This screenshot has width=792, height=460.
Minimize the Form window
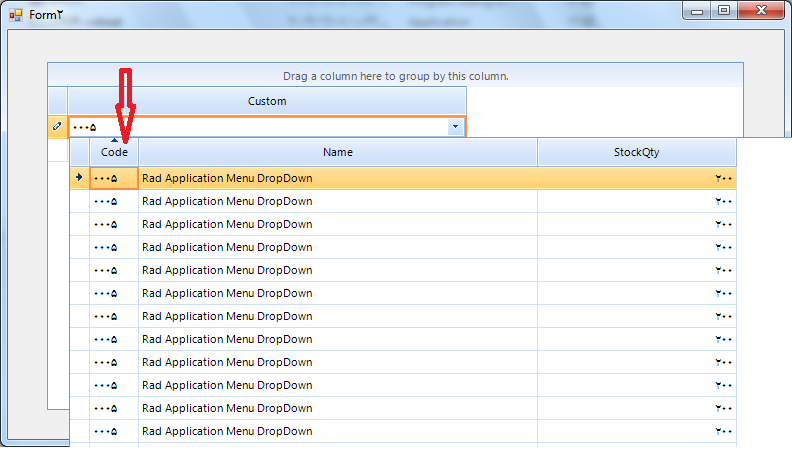tap(696, 11)
